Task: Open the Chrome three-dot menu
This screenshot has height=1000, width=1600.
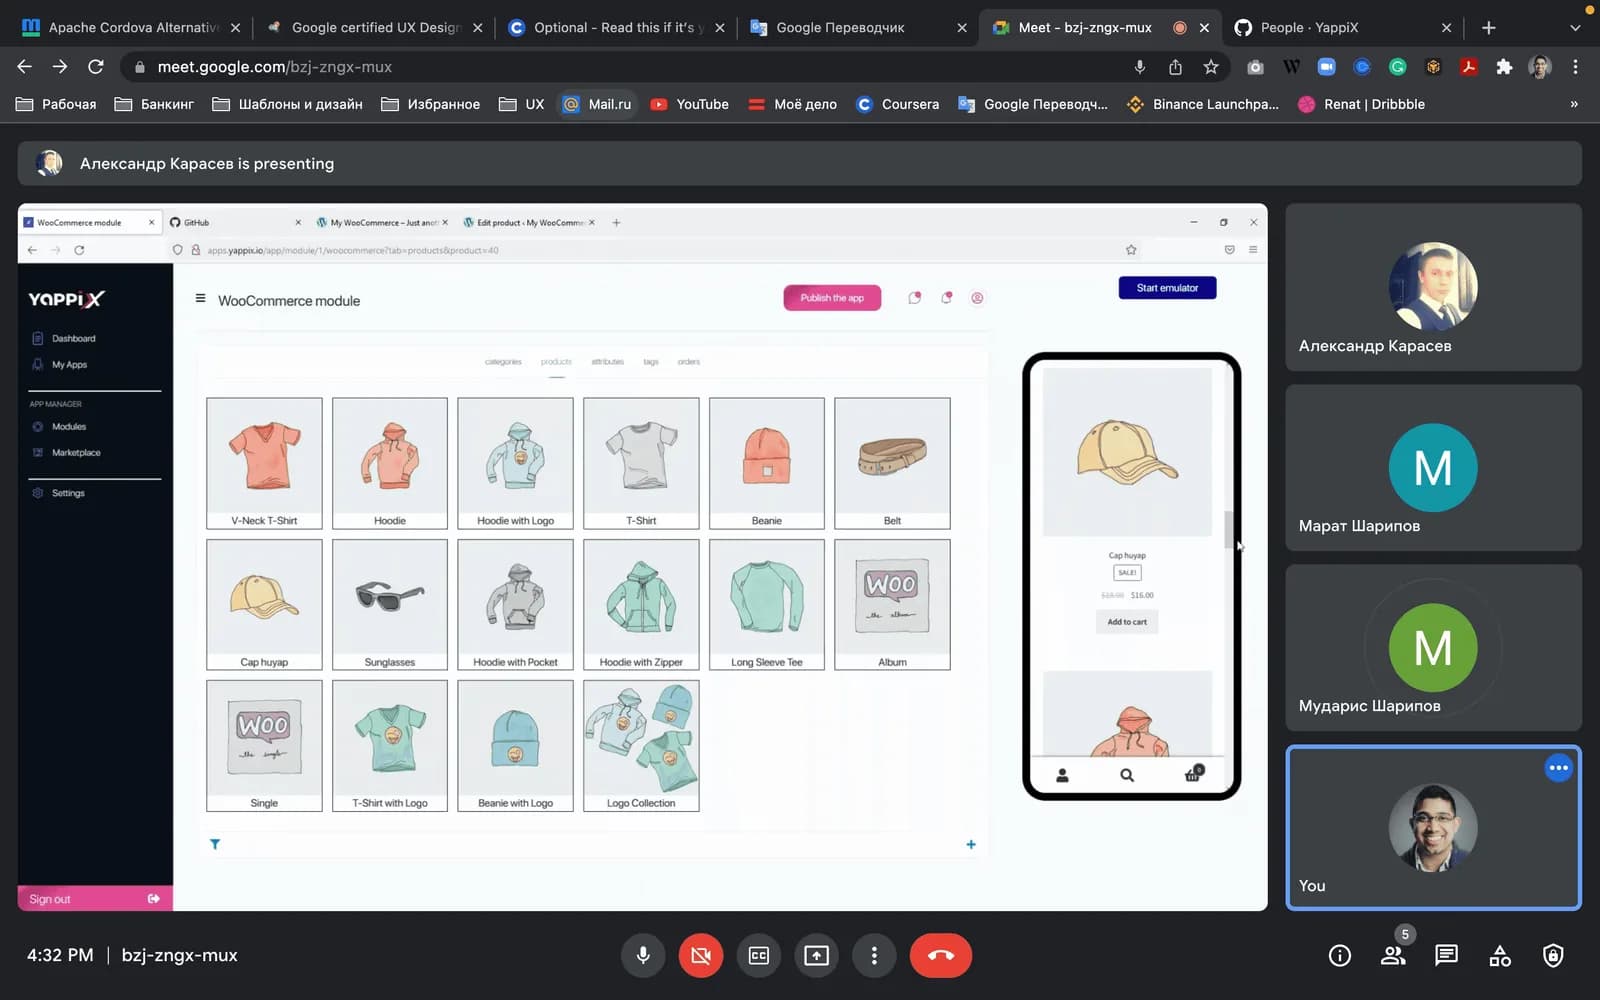Action: [x=1575, y=67]
